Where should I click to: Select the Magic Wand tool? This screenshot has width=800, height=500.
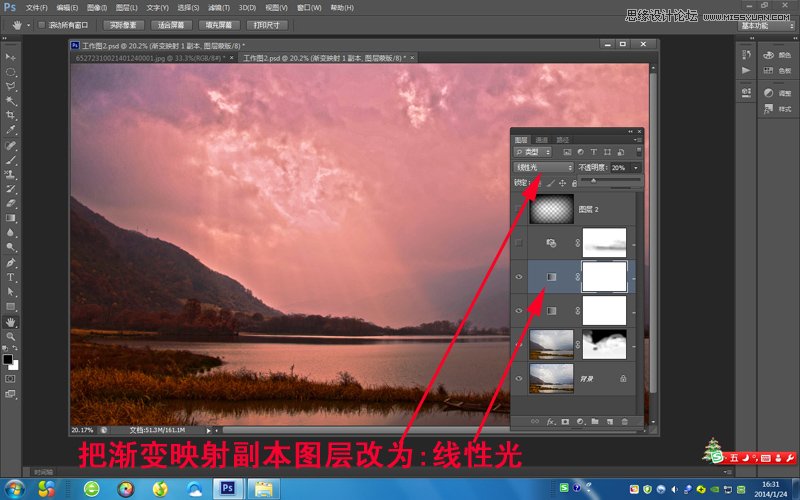(x=10, y=101)
